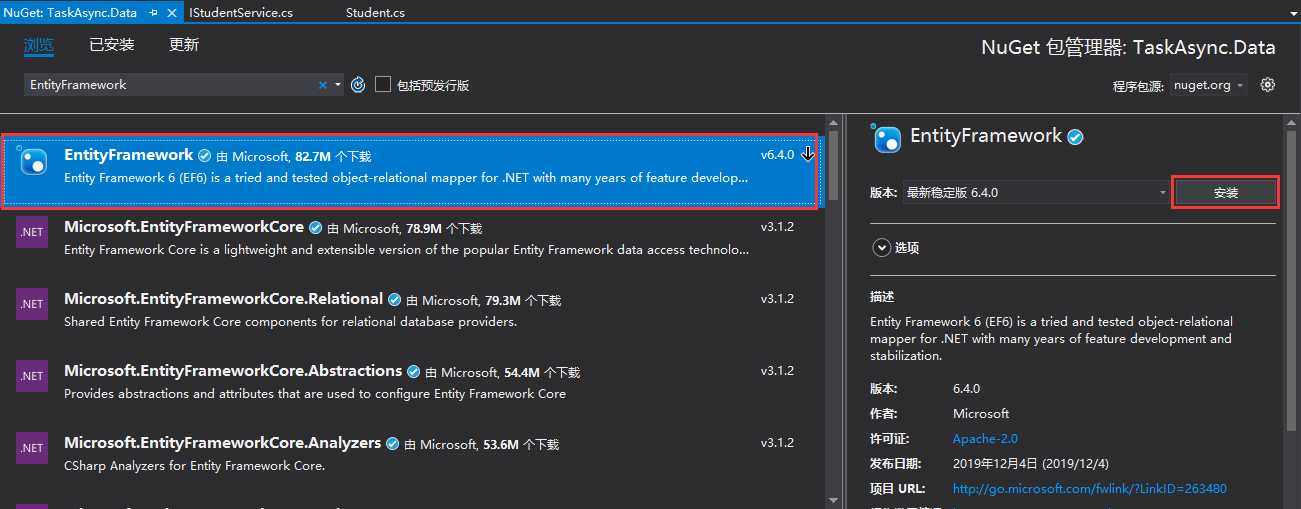Image resolution: width=1301 pixels, height=509 pixels.
Task: Click the EntityFrameworkCore.Relational .NET icon
Action: 31,304
